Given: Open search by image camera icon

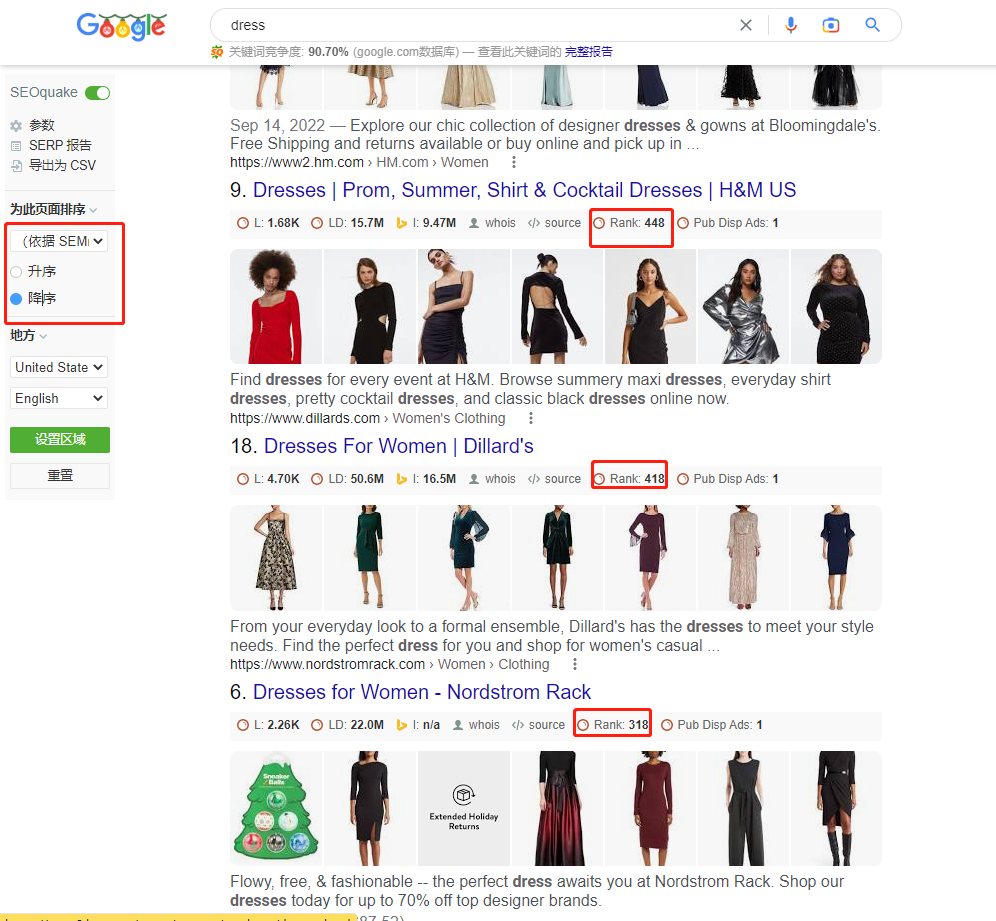Looking at the screenshot, I should point(831,25).
